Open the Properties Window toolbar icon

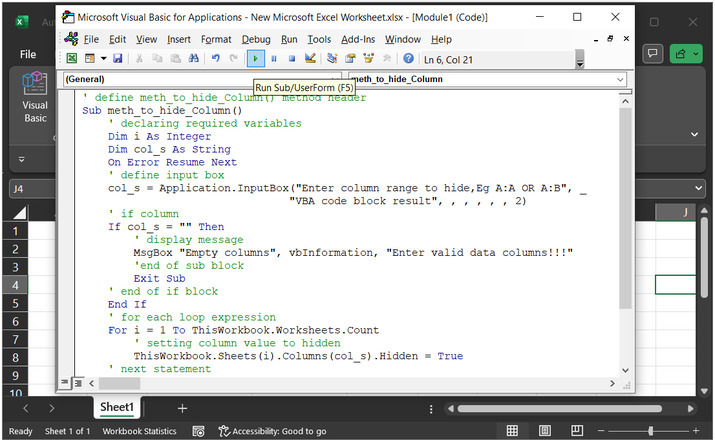[350, 58]
